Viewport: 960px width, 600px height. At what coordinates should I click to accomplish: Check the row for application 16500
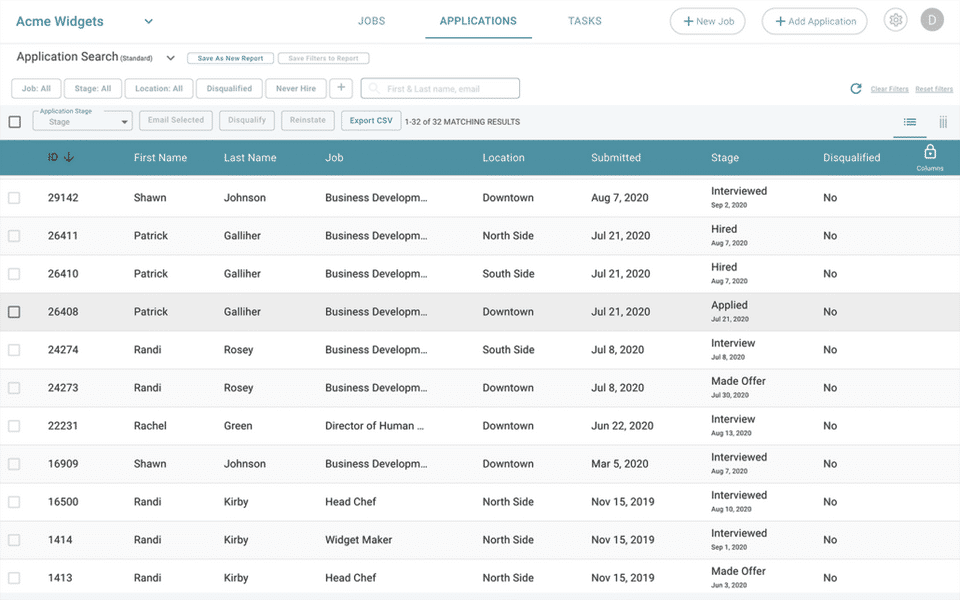click(14, 501)
